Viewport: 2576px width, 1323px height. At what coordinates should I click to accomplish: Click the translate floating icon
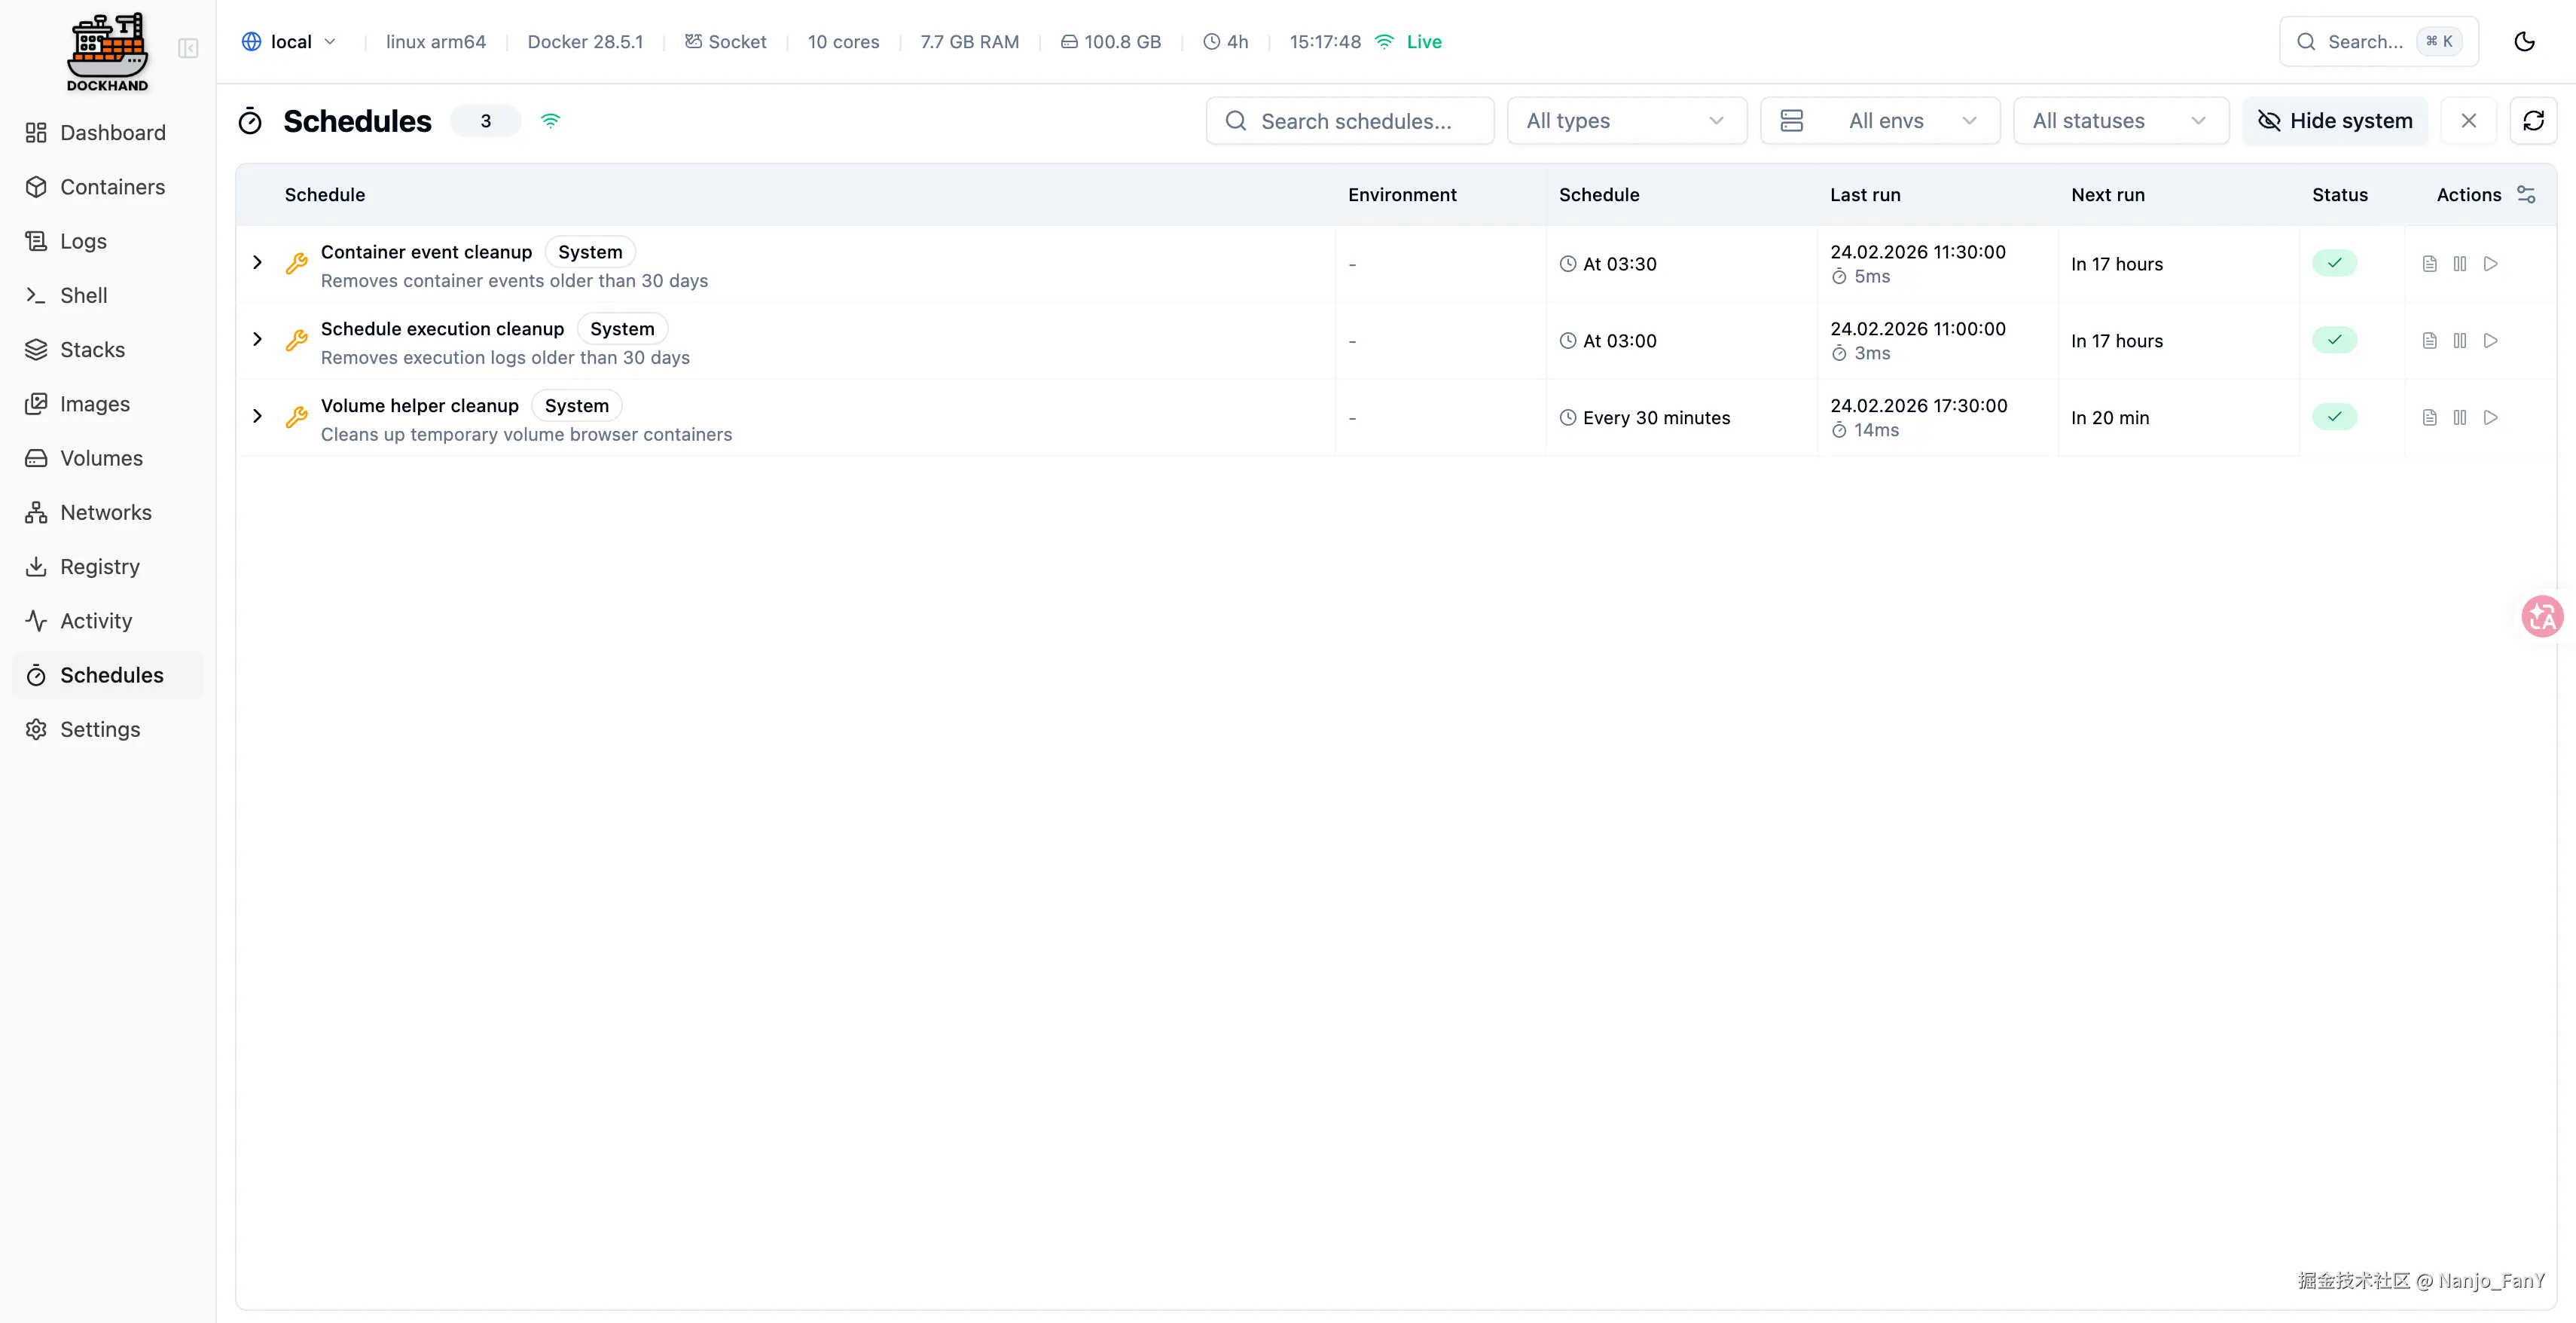tap(2542, 617)
